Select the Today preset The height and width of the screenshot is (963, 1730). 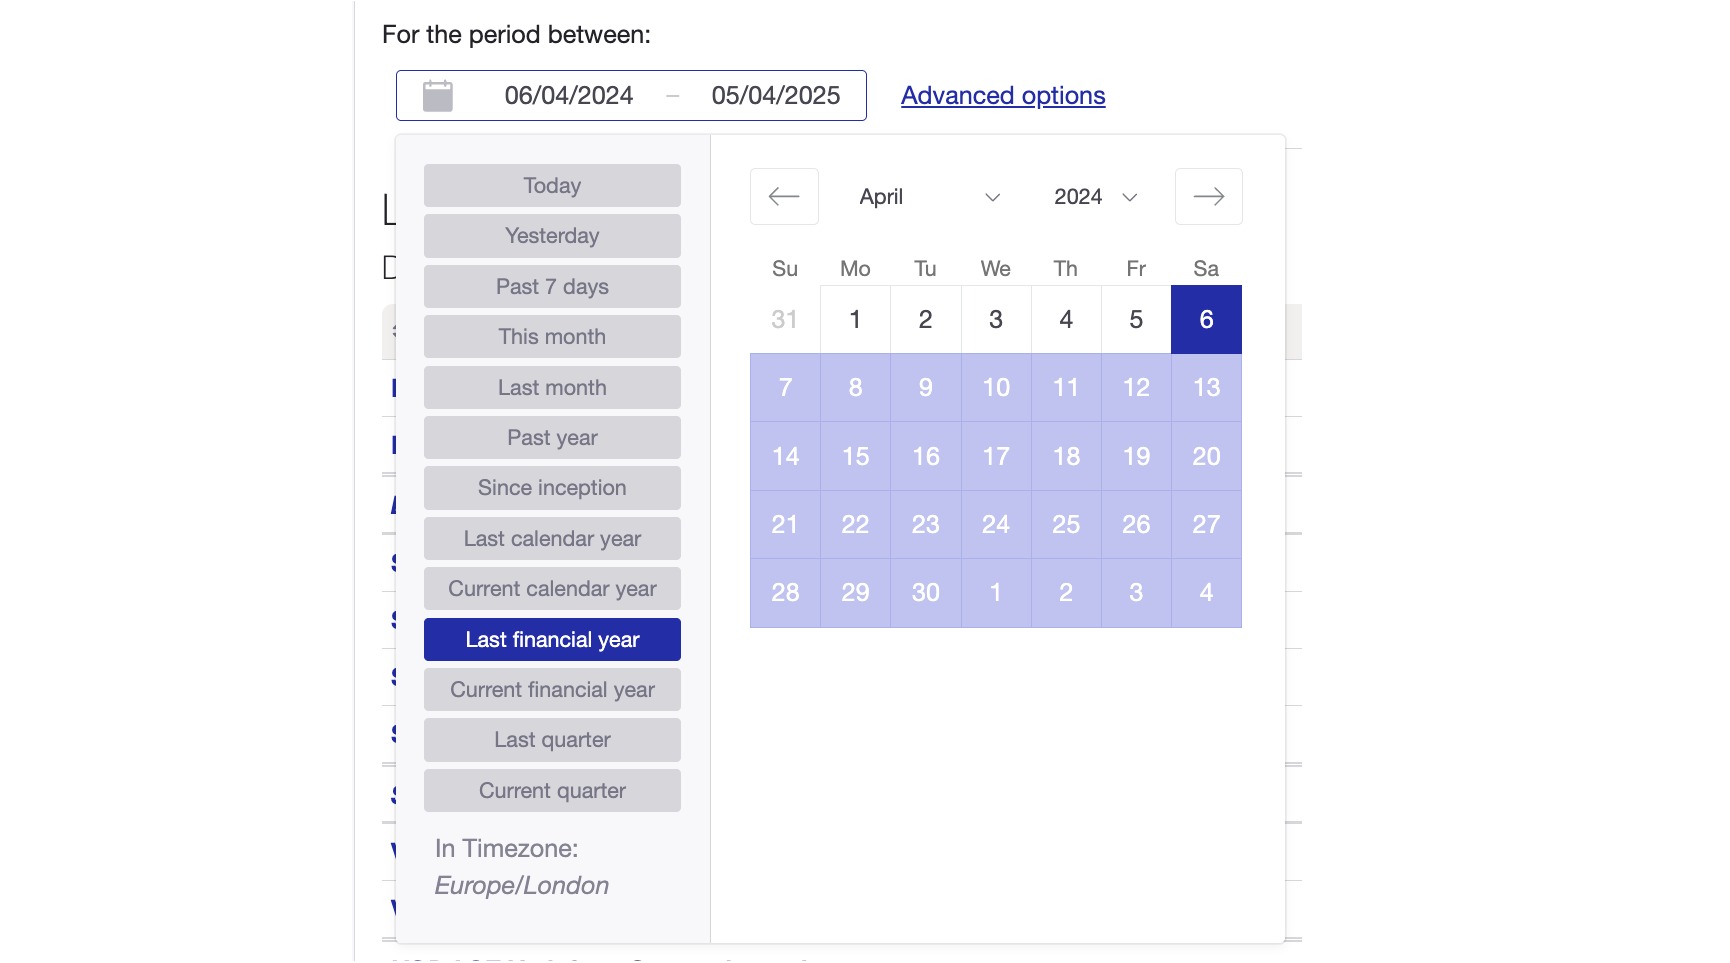click(x=551, y=185)
